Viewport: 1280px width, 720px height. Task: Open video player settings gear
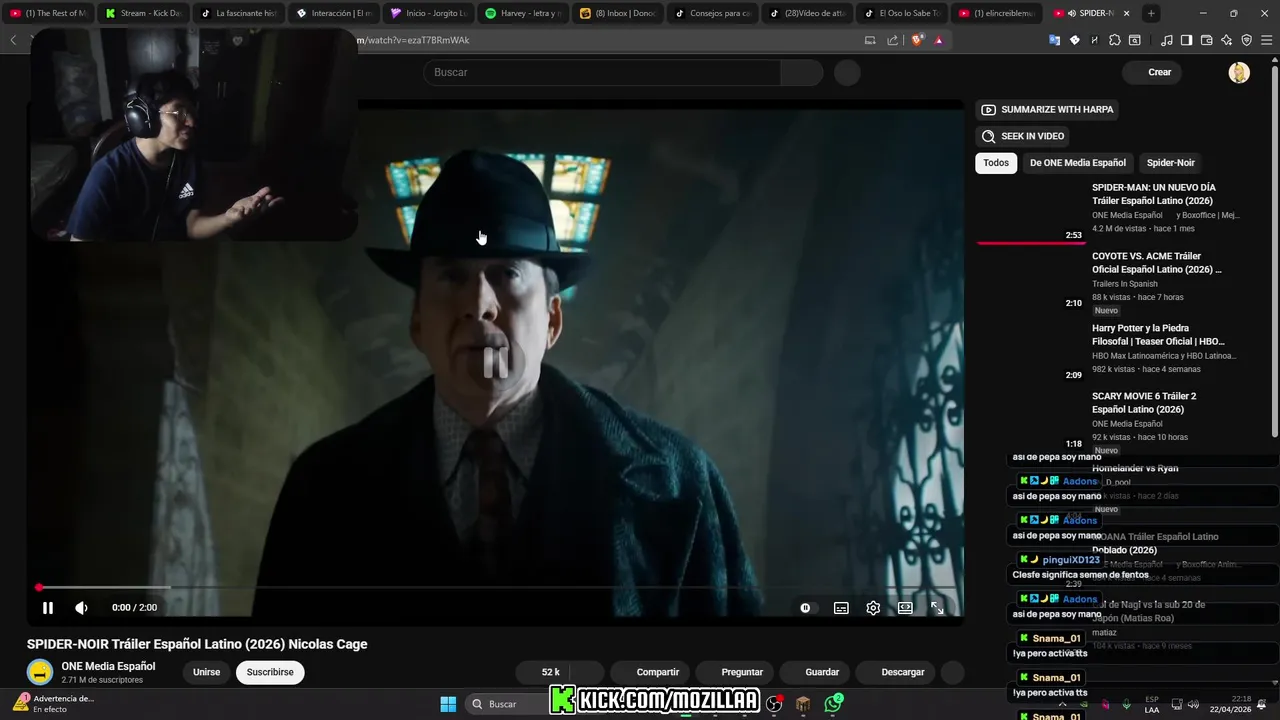coord(873,607)
